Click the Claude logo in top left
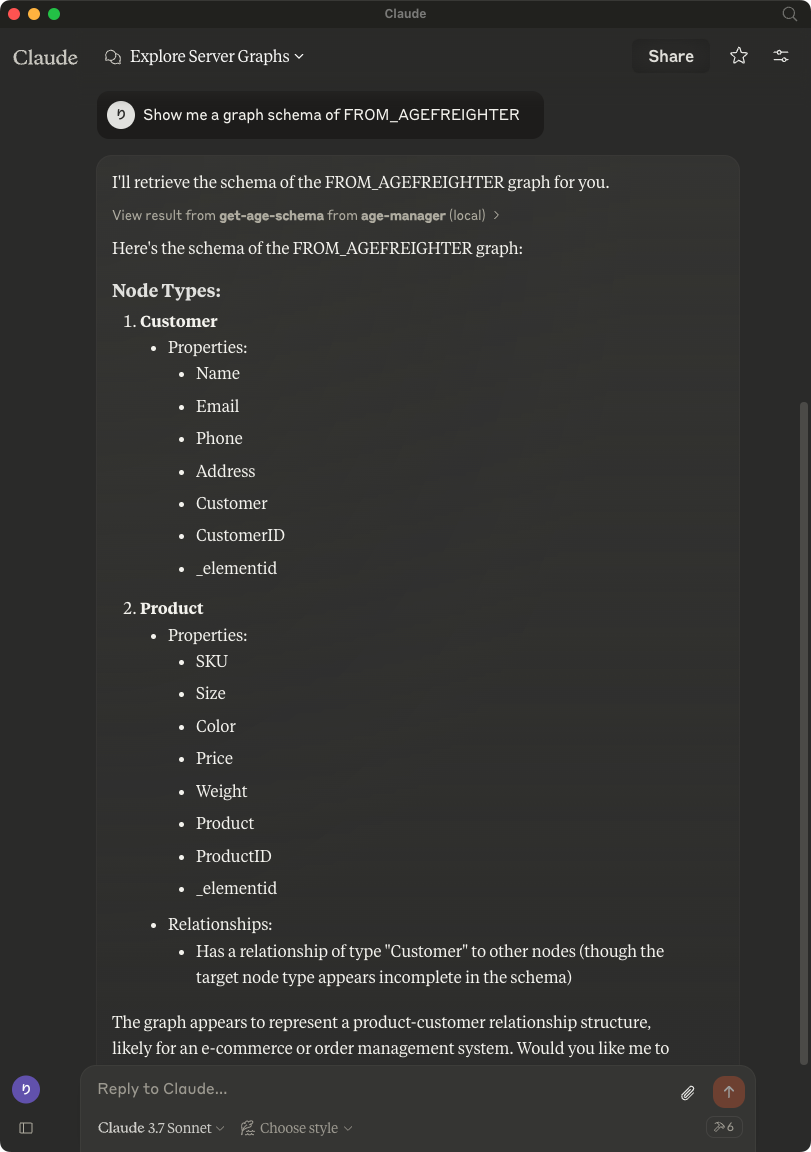 click(x=44, y=57)
